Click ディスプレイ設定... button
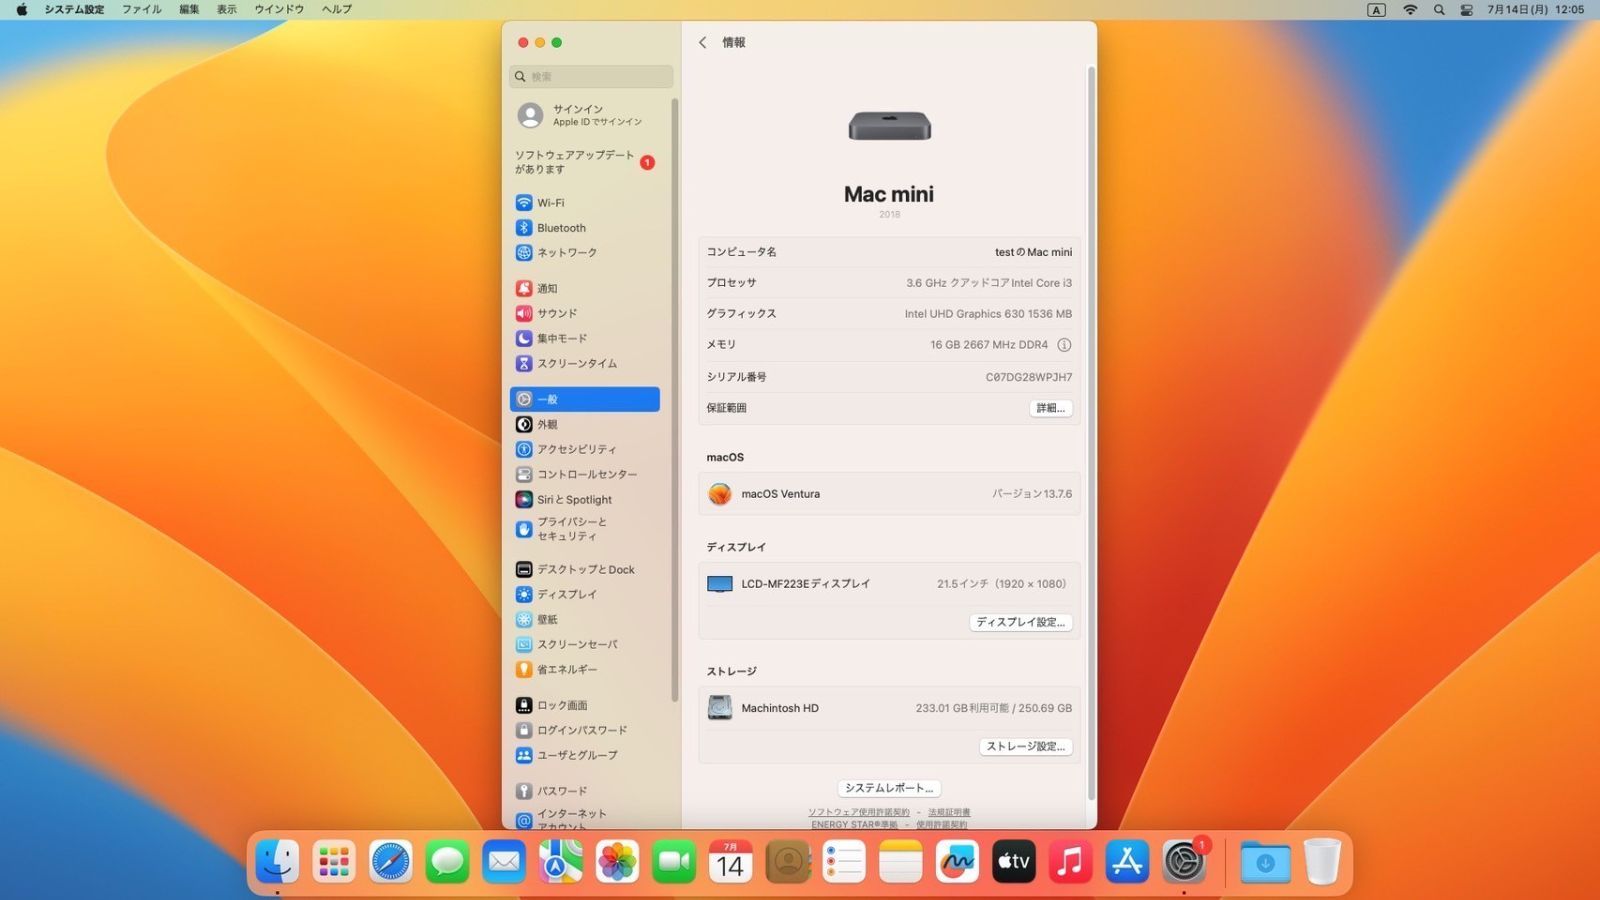Viewport: 1600px width, 900px height. click(1021, 622)
